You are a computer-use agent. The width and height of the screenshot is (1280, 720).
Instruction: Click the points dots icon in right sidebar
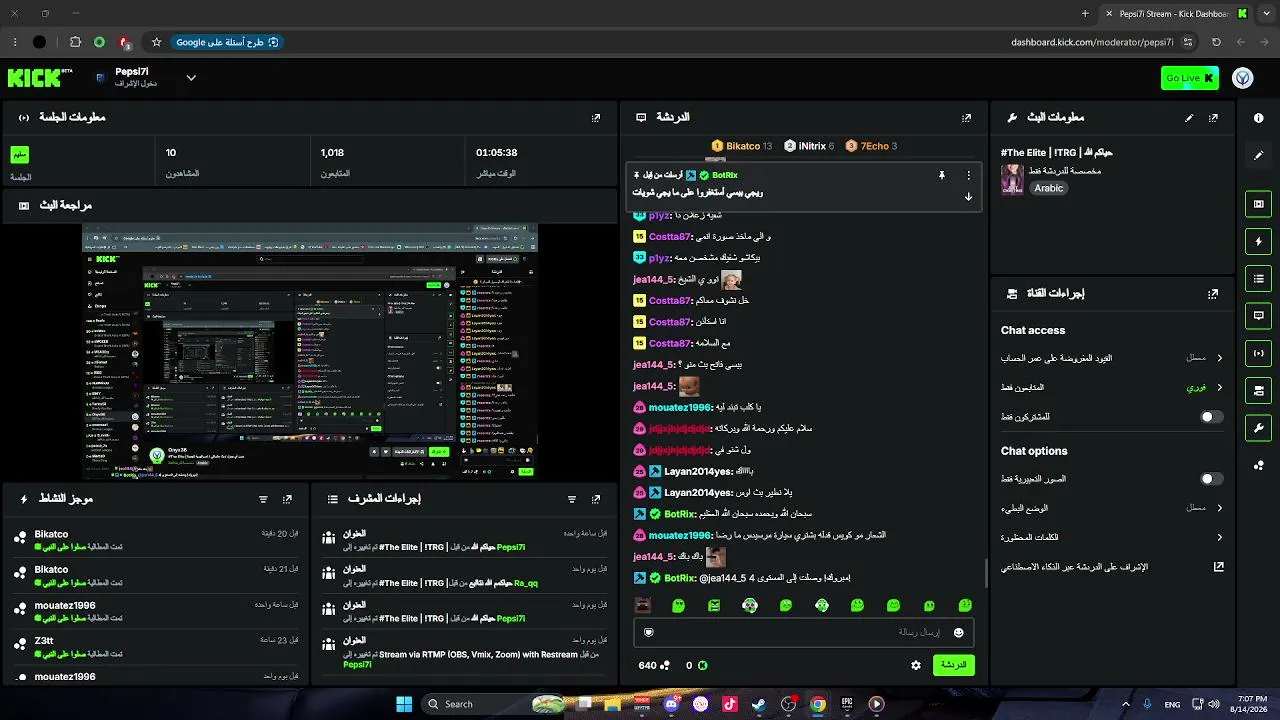(x=1258, y=465)
